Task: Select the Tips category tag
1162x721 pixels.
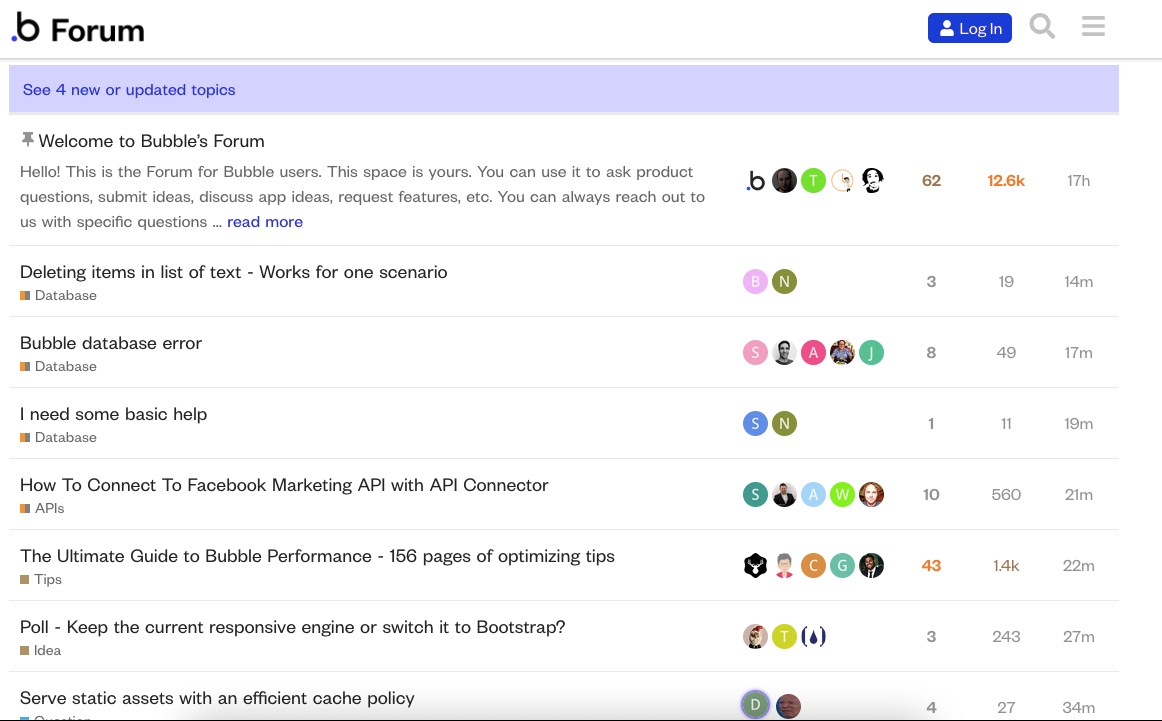Action: pyautogui.click(x=47, y=580)
